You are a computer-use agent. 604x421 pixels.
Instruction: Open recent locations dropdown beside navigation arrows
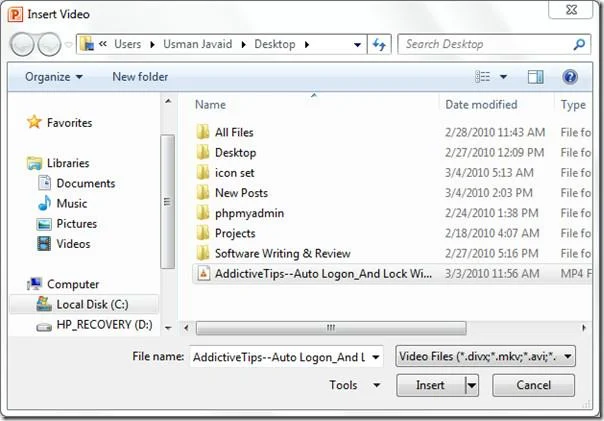point(69,45)
